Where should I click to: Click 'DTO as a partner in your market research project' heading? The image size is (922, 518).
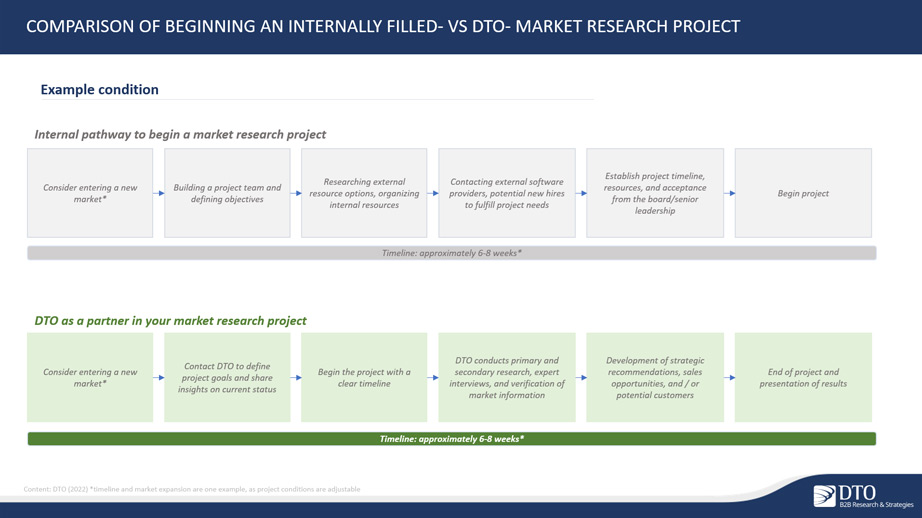coord(171,320)
